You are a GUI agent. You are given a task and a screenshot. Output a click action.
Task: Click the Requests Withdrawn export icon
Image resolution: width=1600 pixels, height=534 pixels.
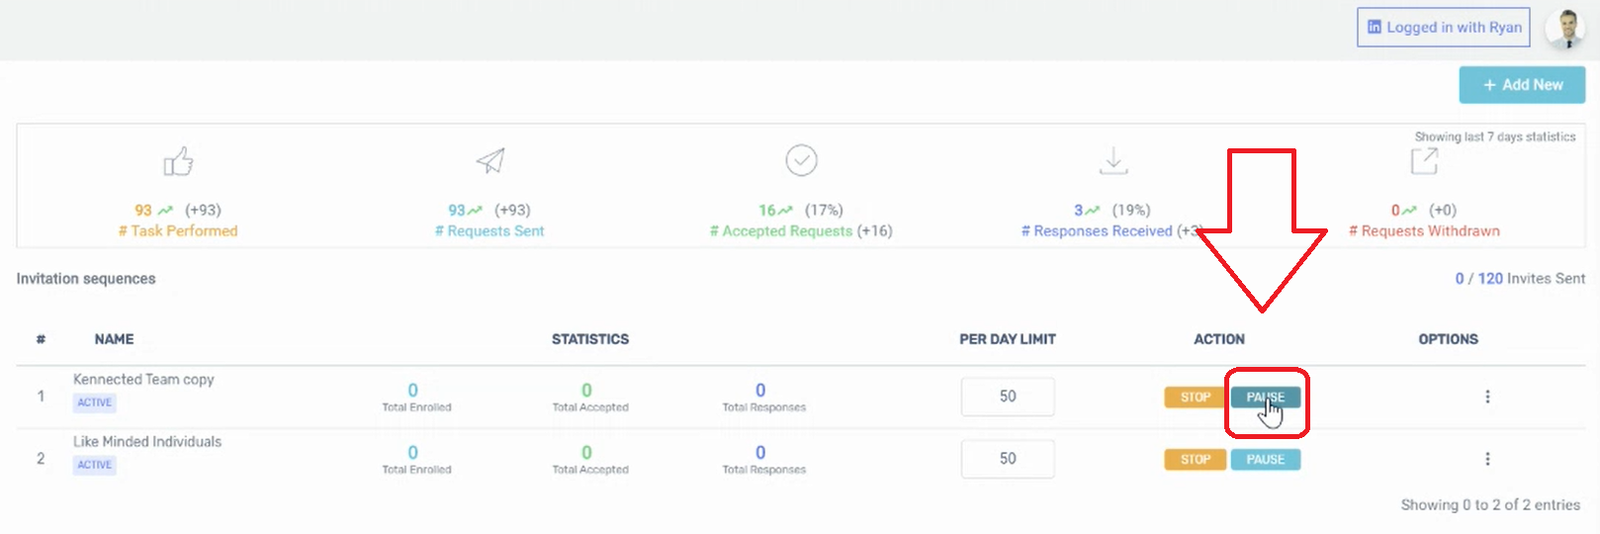click(x=1424, y=160)
